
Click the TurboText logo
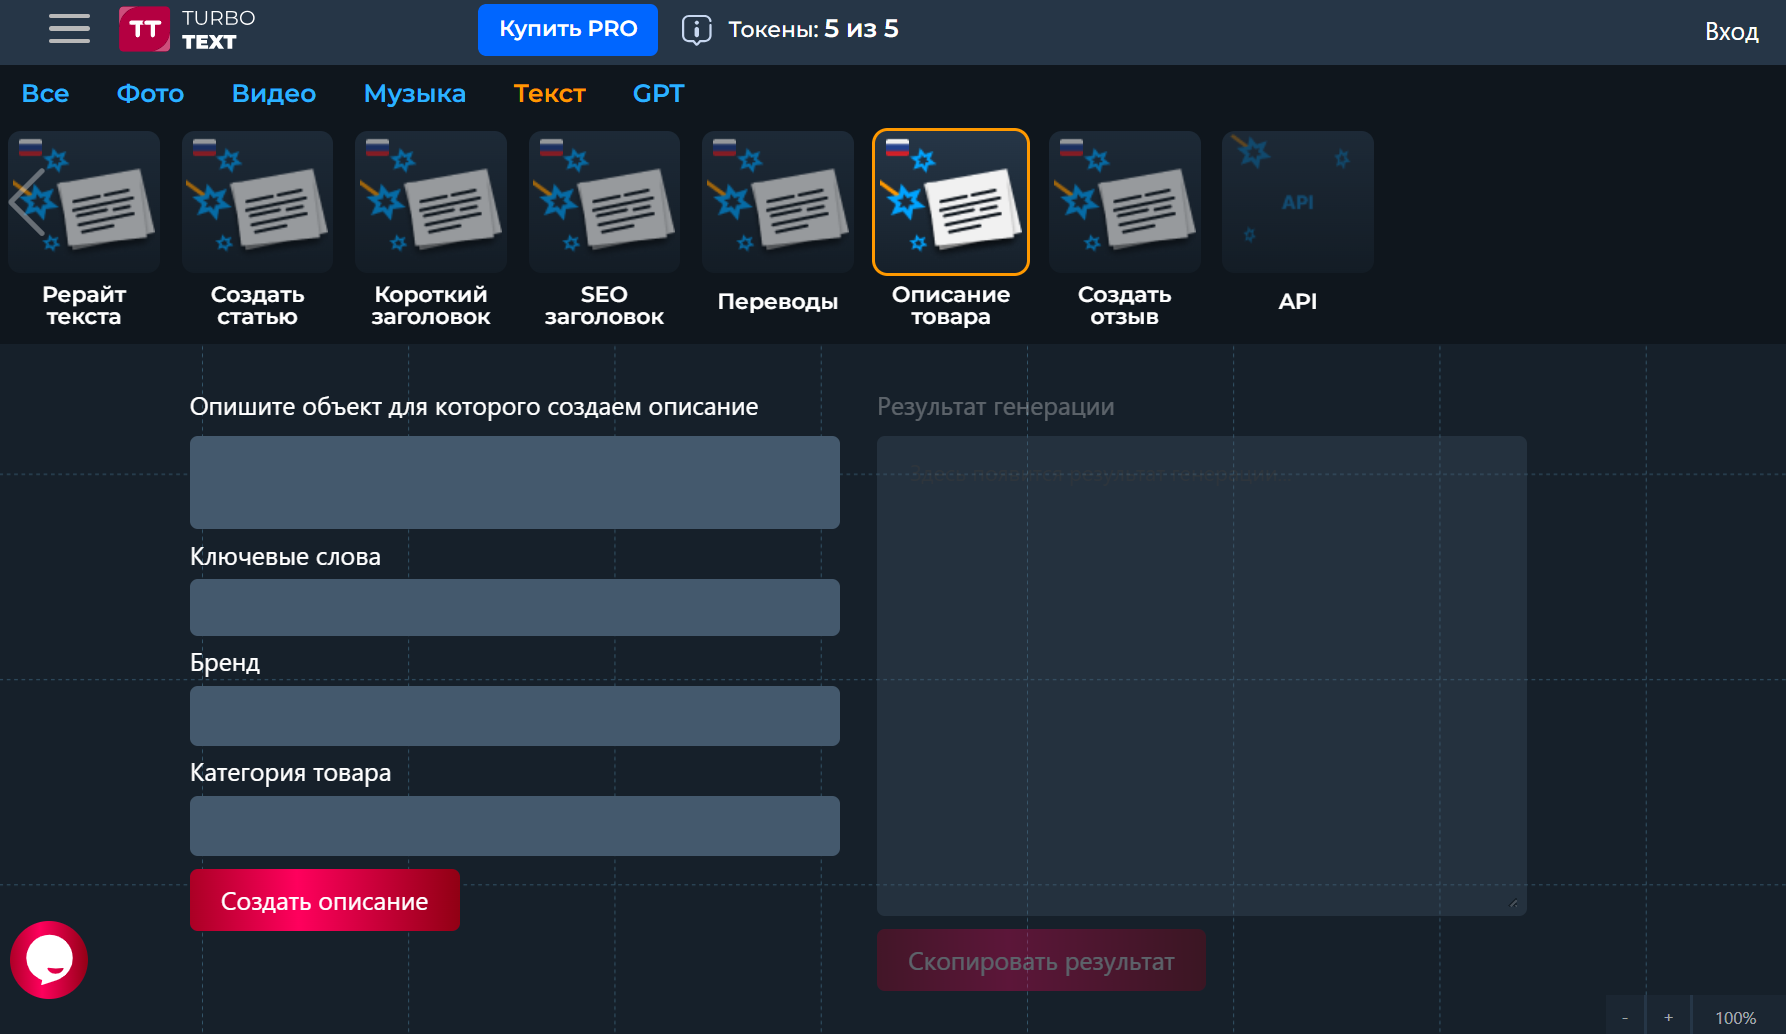pos(188,29)
